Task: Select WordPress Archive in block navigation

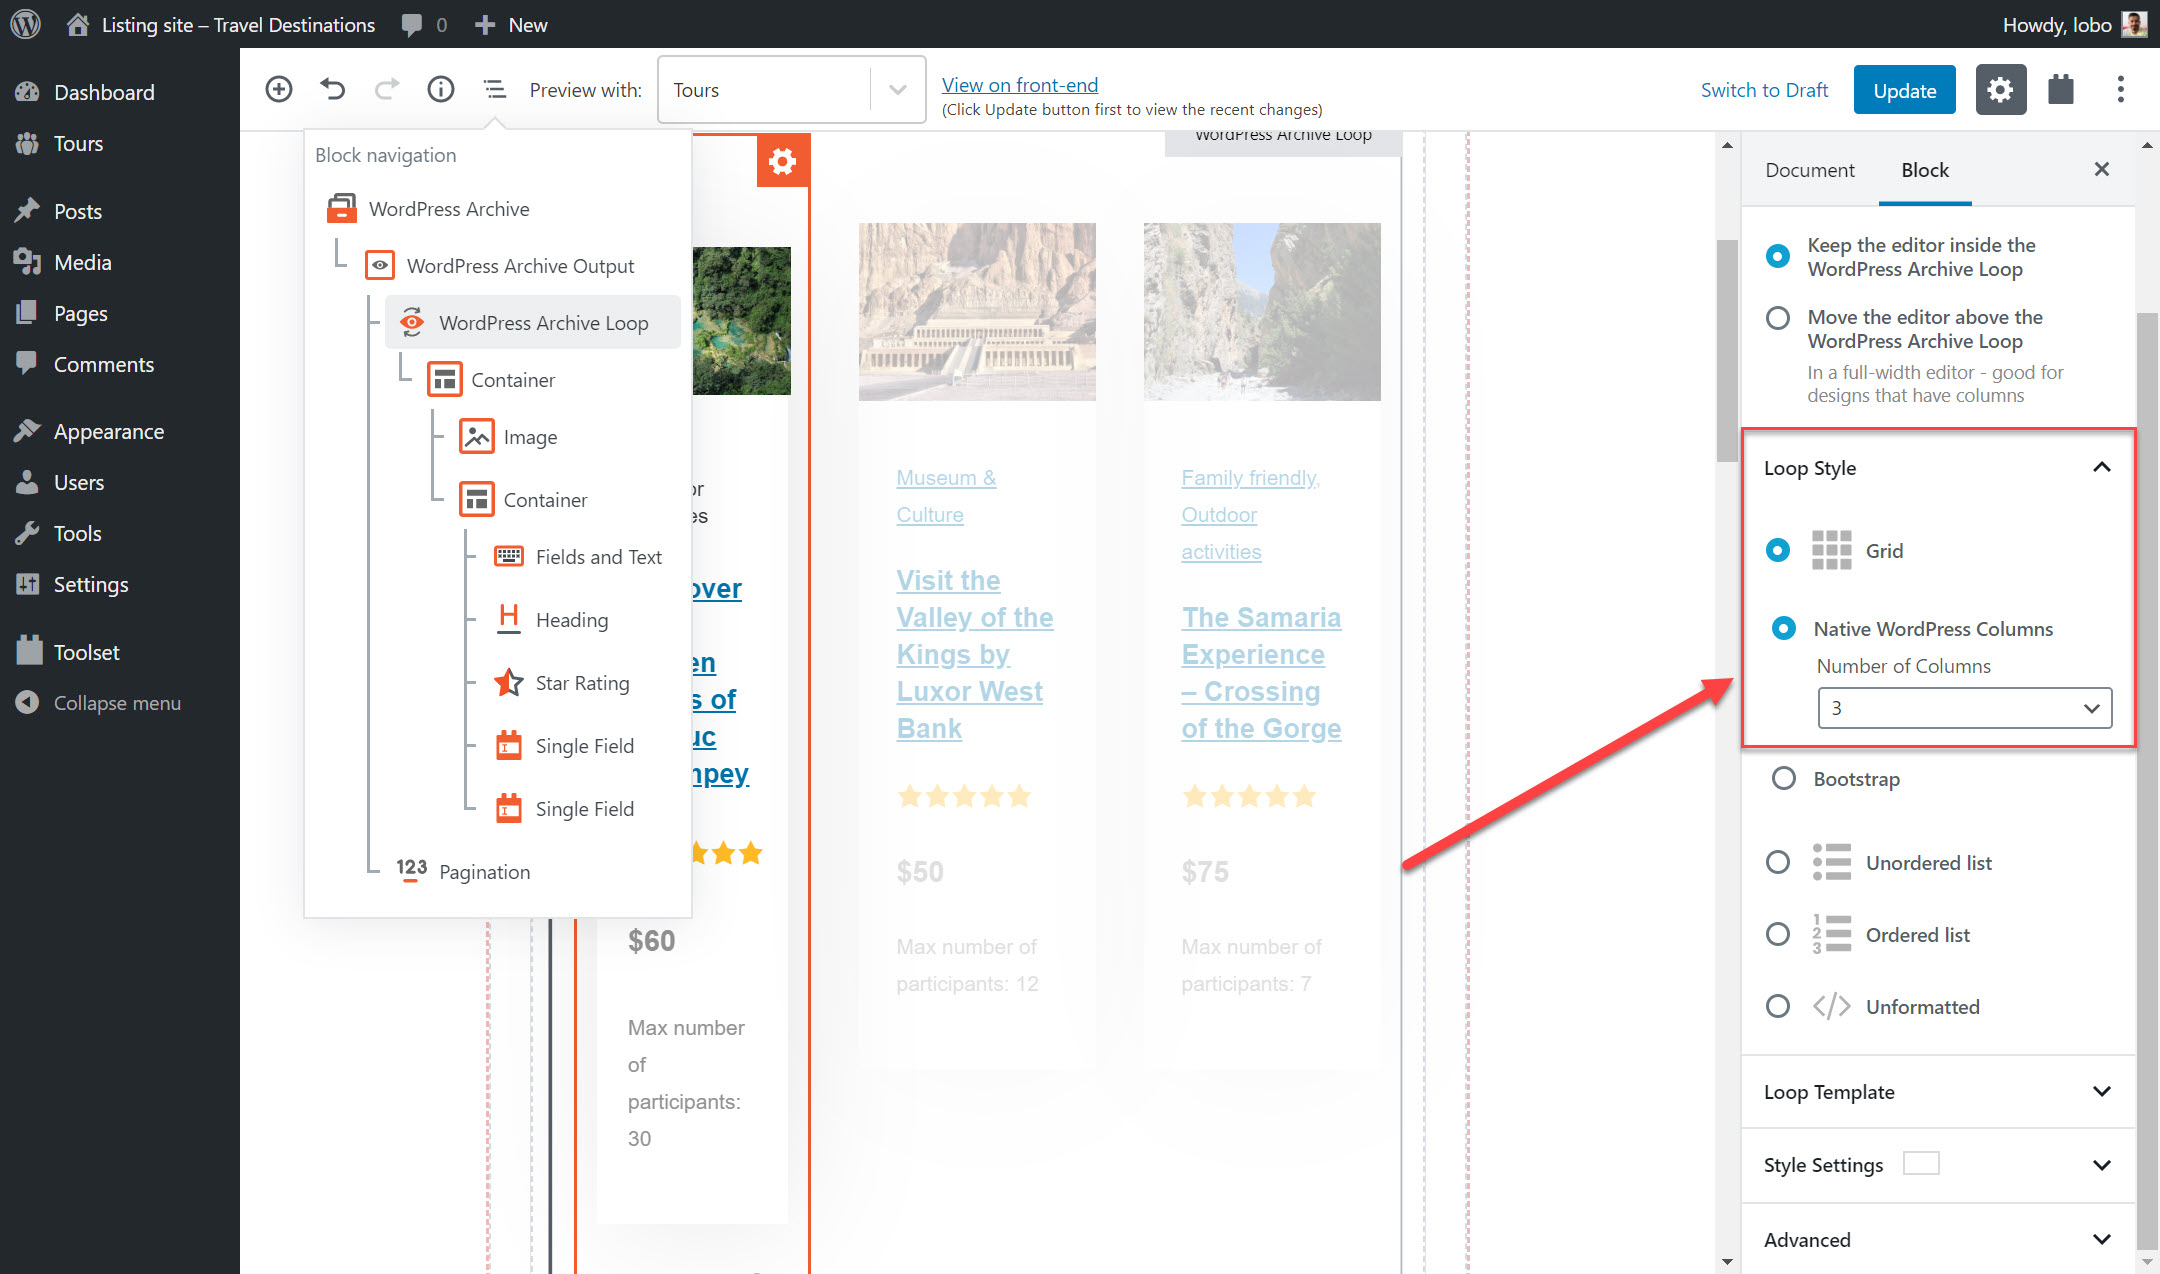Action: (429, 209)
